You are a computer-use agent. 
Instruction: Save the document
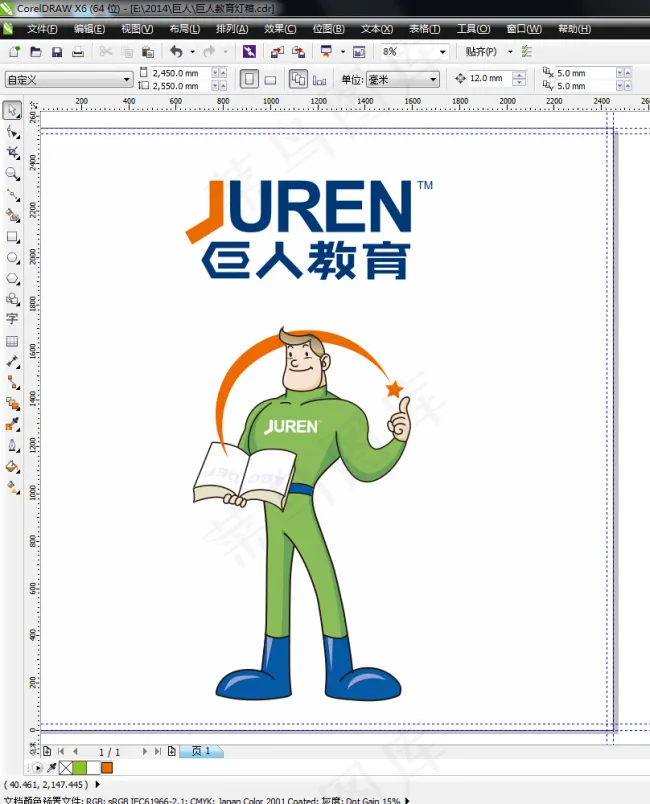click(57, 52)
